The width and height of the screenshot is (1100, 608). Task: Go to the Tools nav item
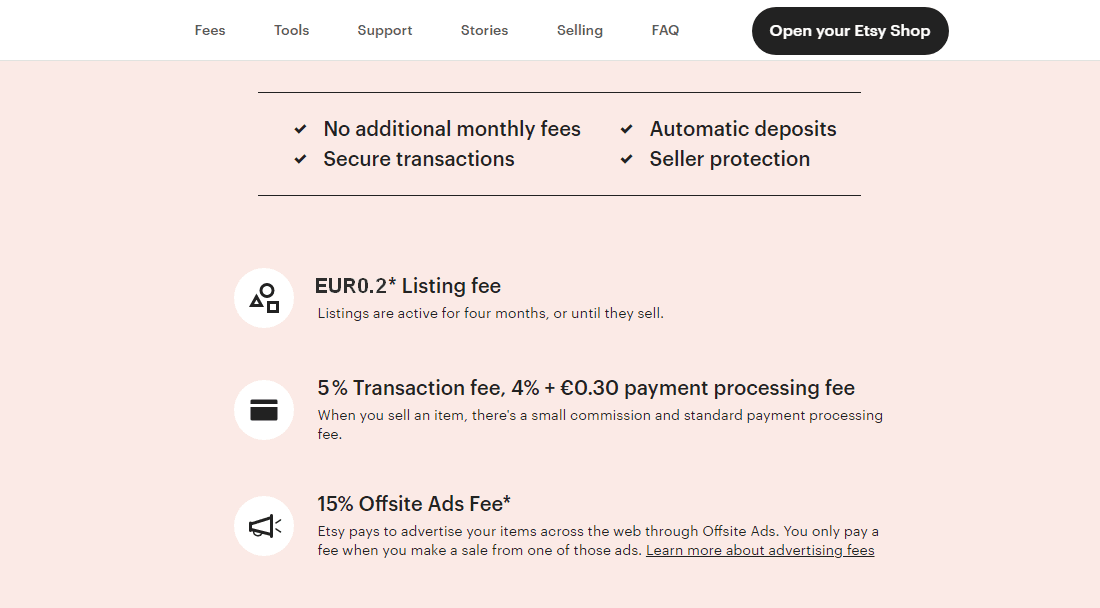point(292,31)
